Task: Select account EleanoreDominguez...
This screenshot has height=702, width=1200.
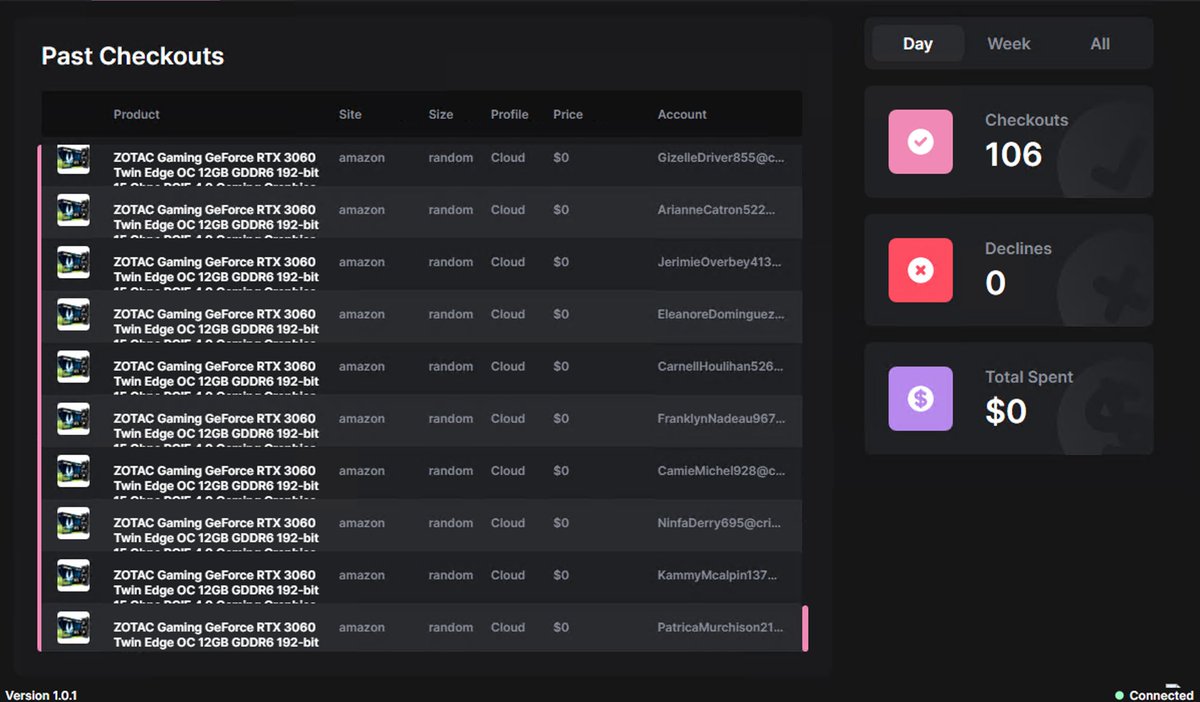Action: pos(721,314)
